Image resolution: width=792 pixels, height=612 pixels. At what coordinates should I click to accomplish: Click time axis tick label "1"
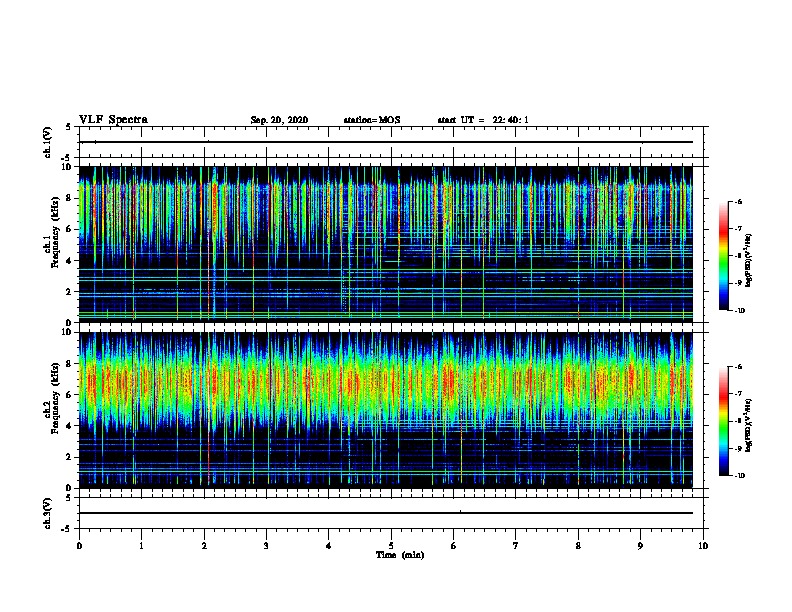[141, 546]
